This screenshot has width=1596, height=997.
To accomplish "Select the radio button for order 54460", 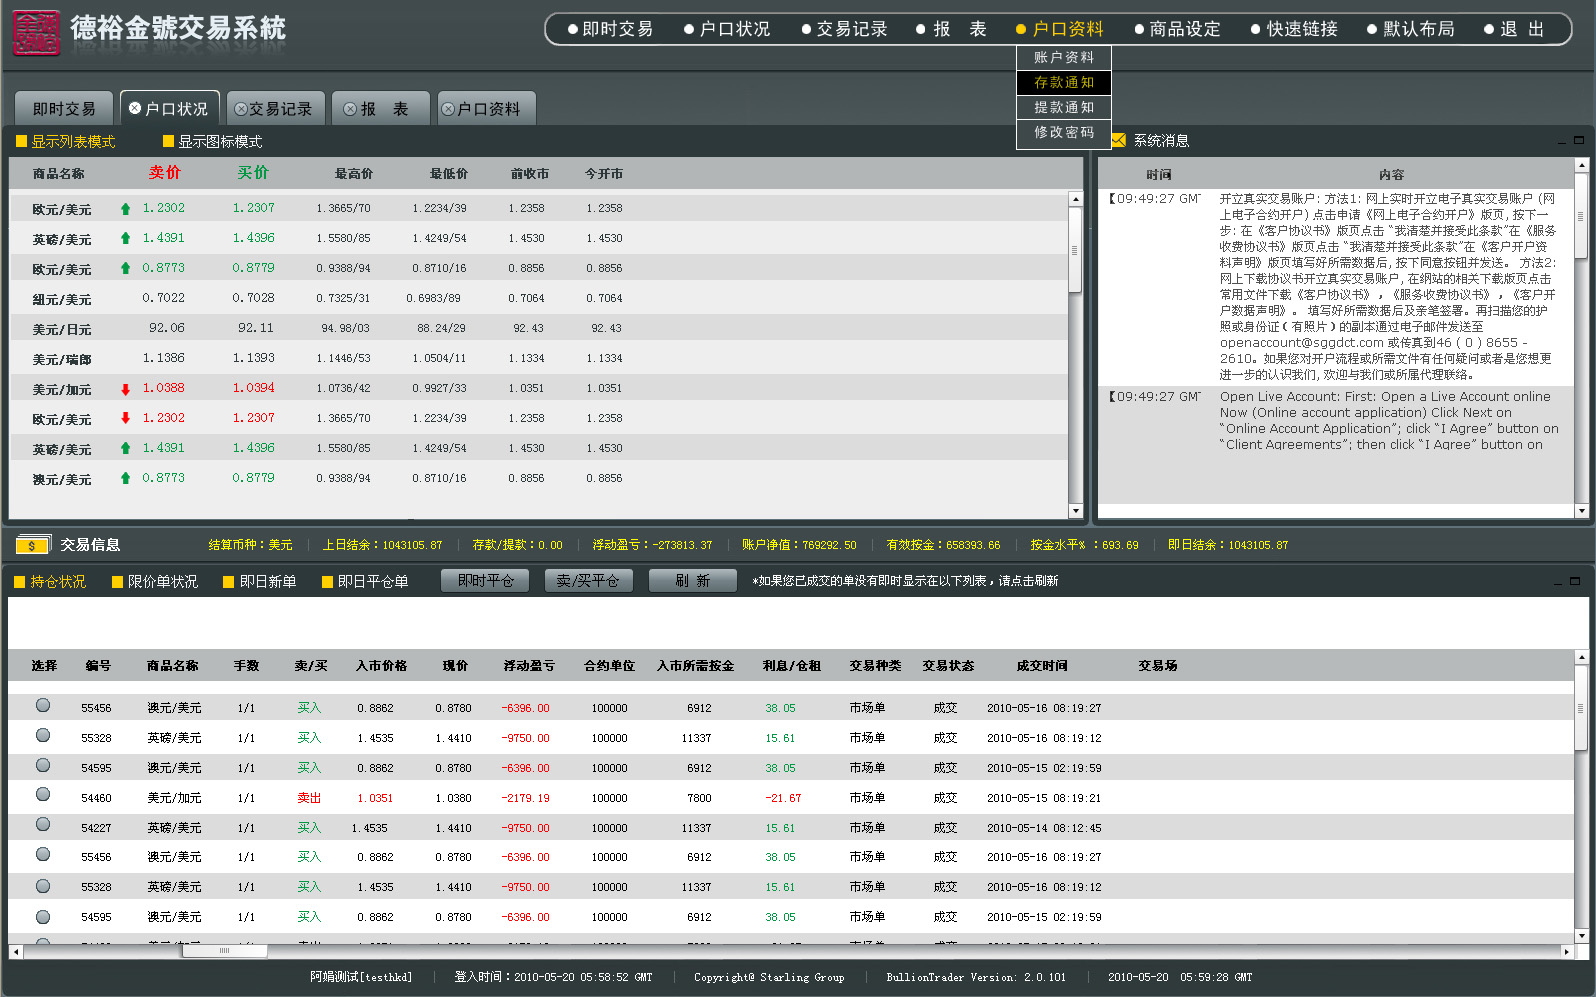I will 43,794.
